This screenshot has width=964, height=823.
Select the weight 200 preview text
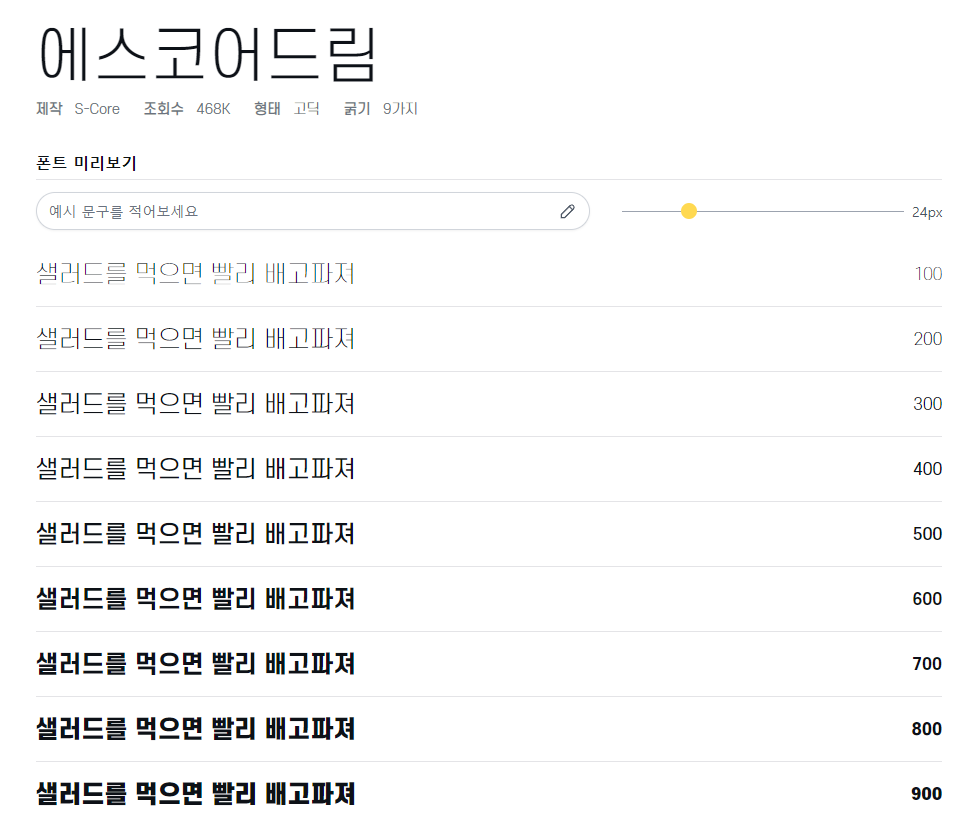[196, 339]
